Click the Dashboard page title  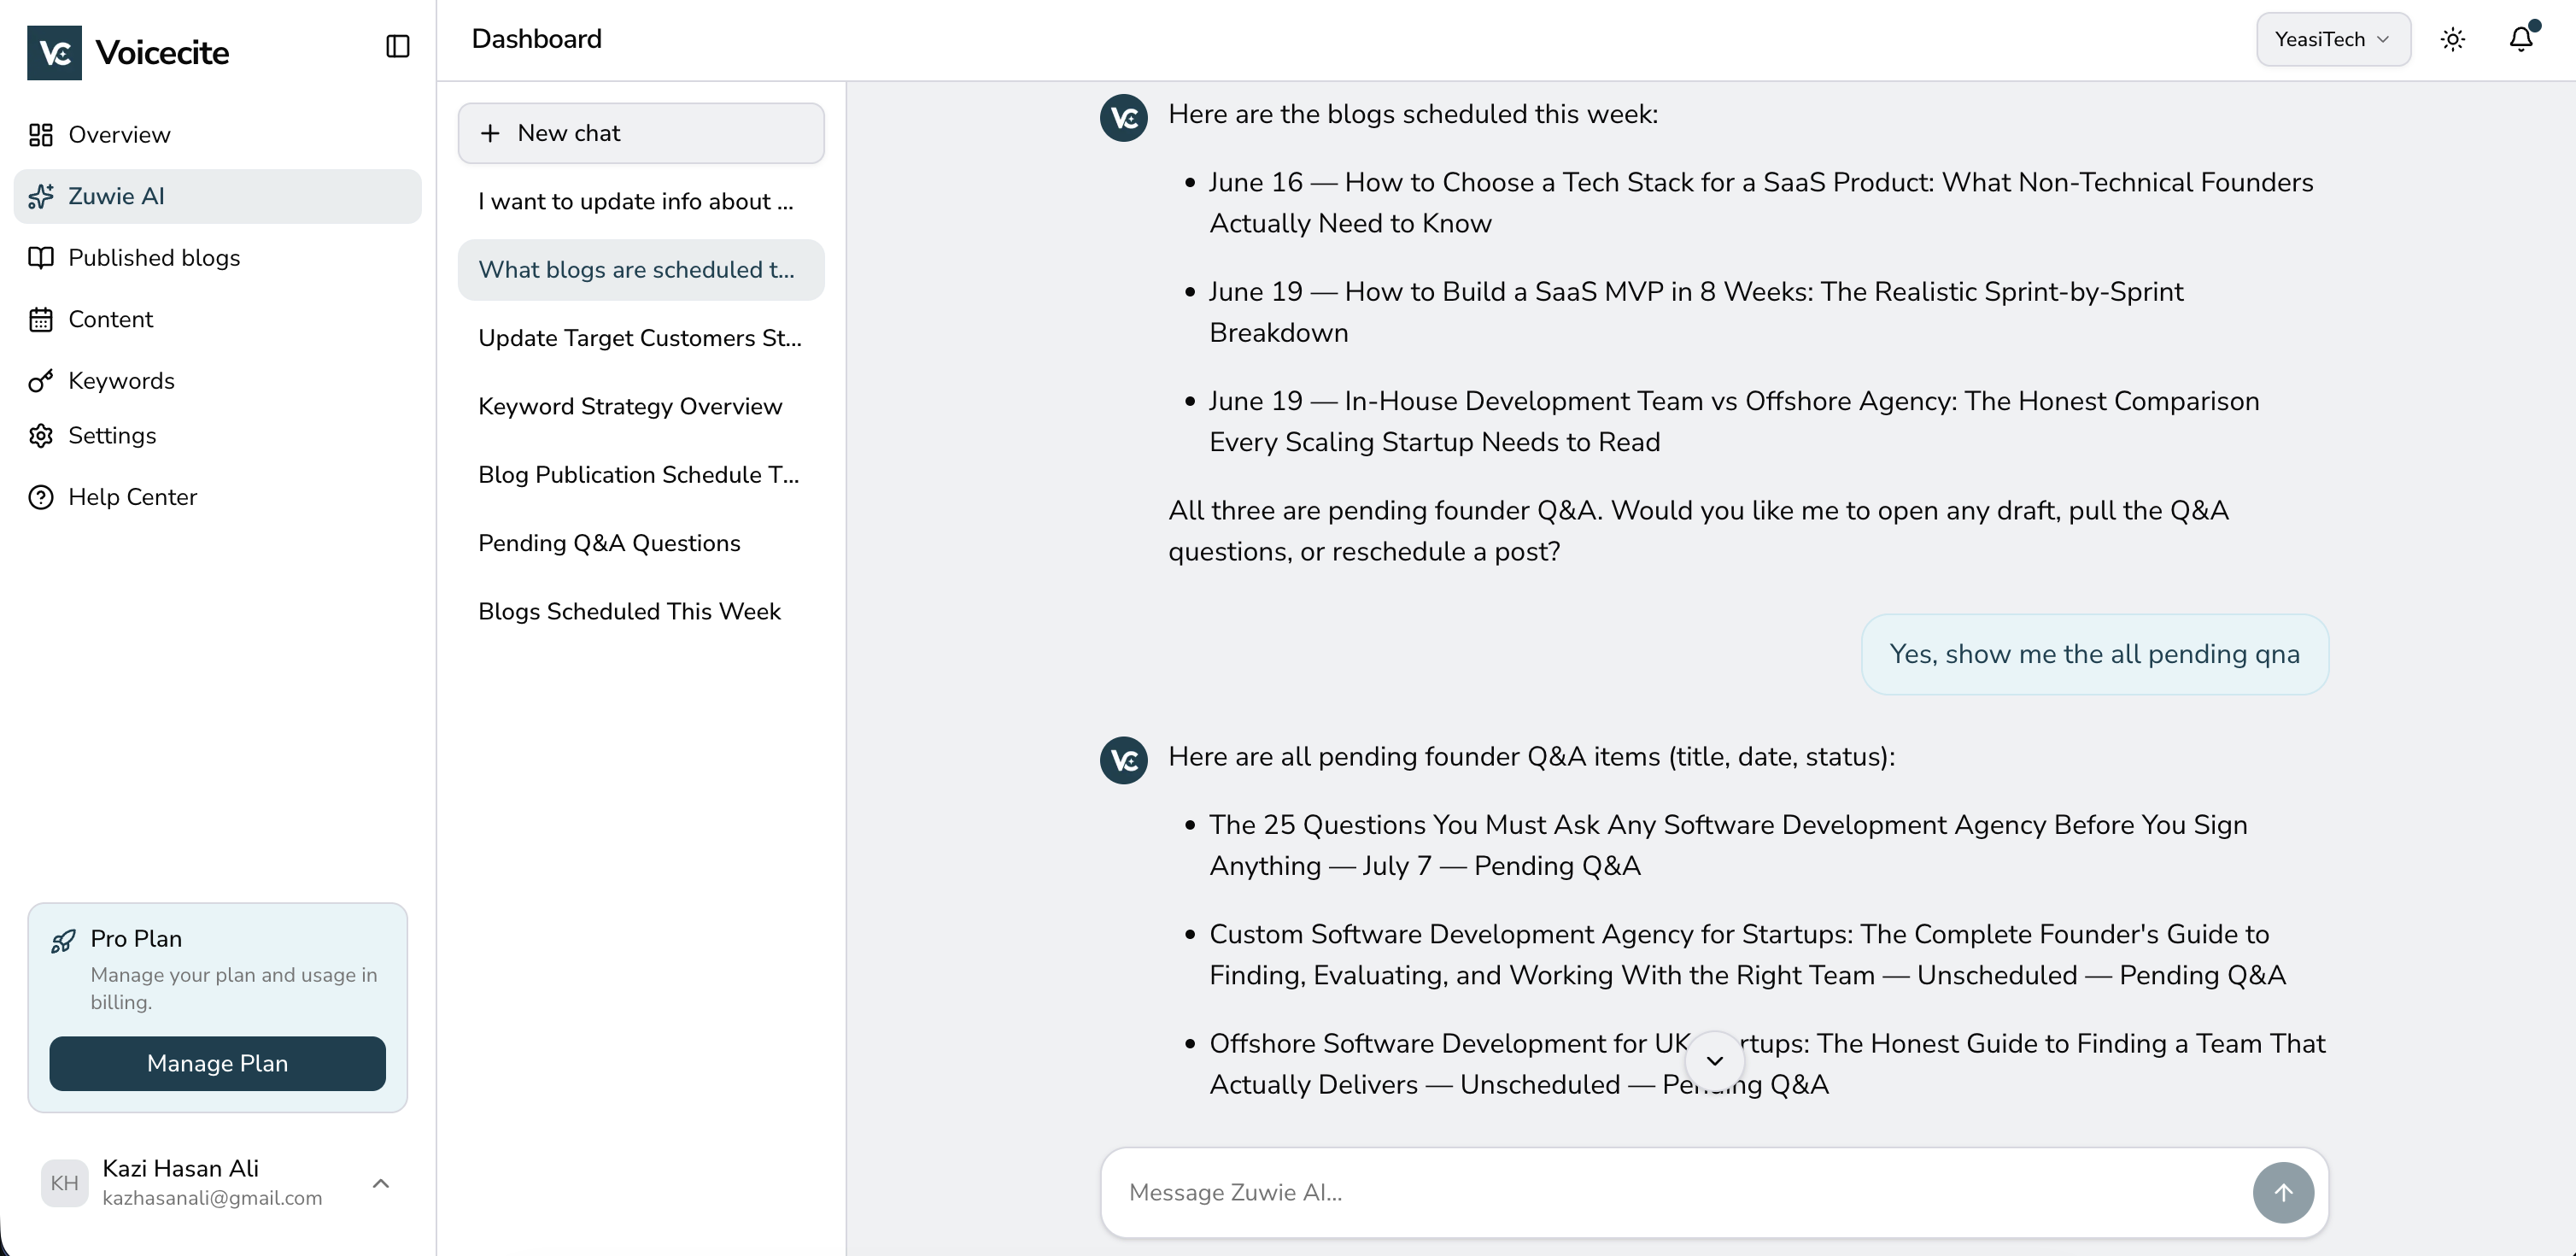(x=537, y=39)
